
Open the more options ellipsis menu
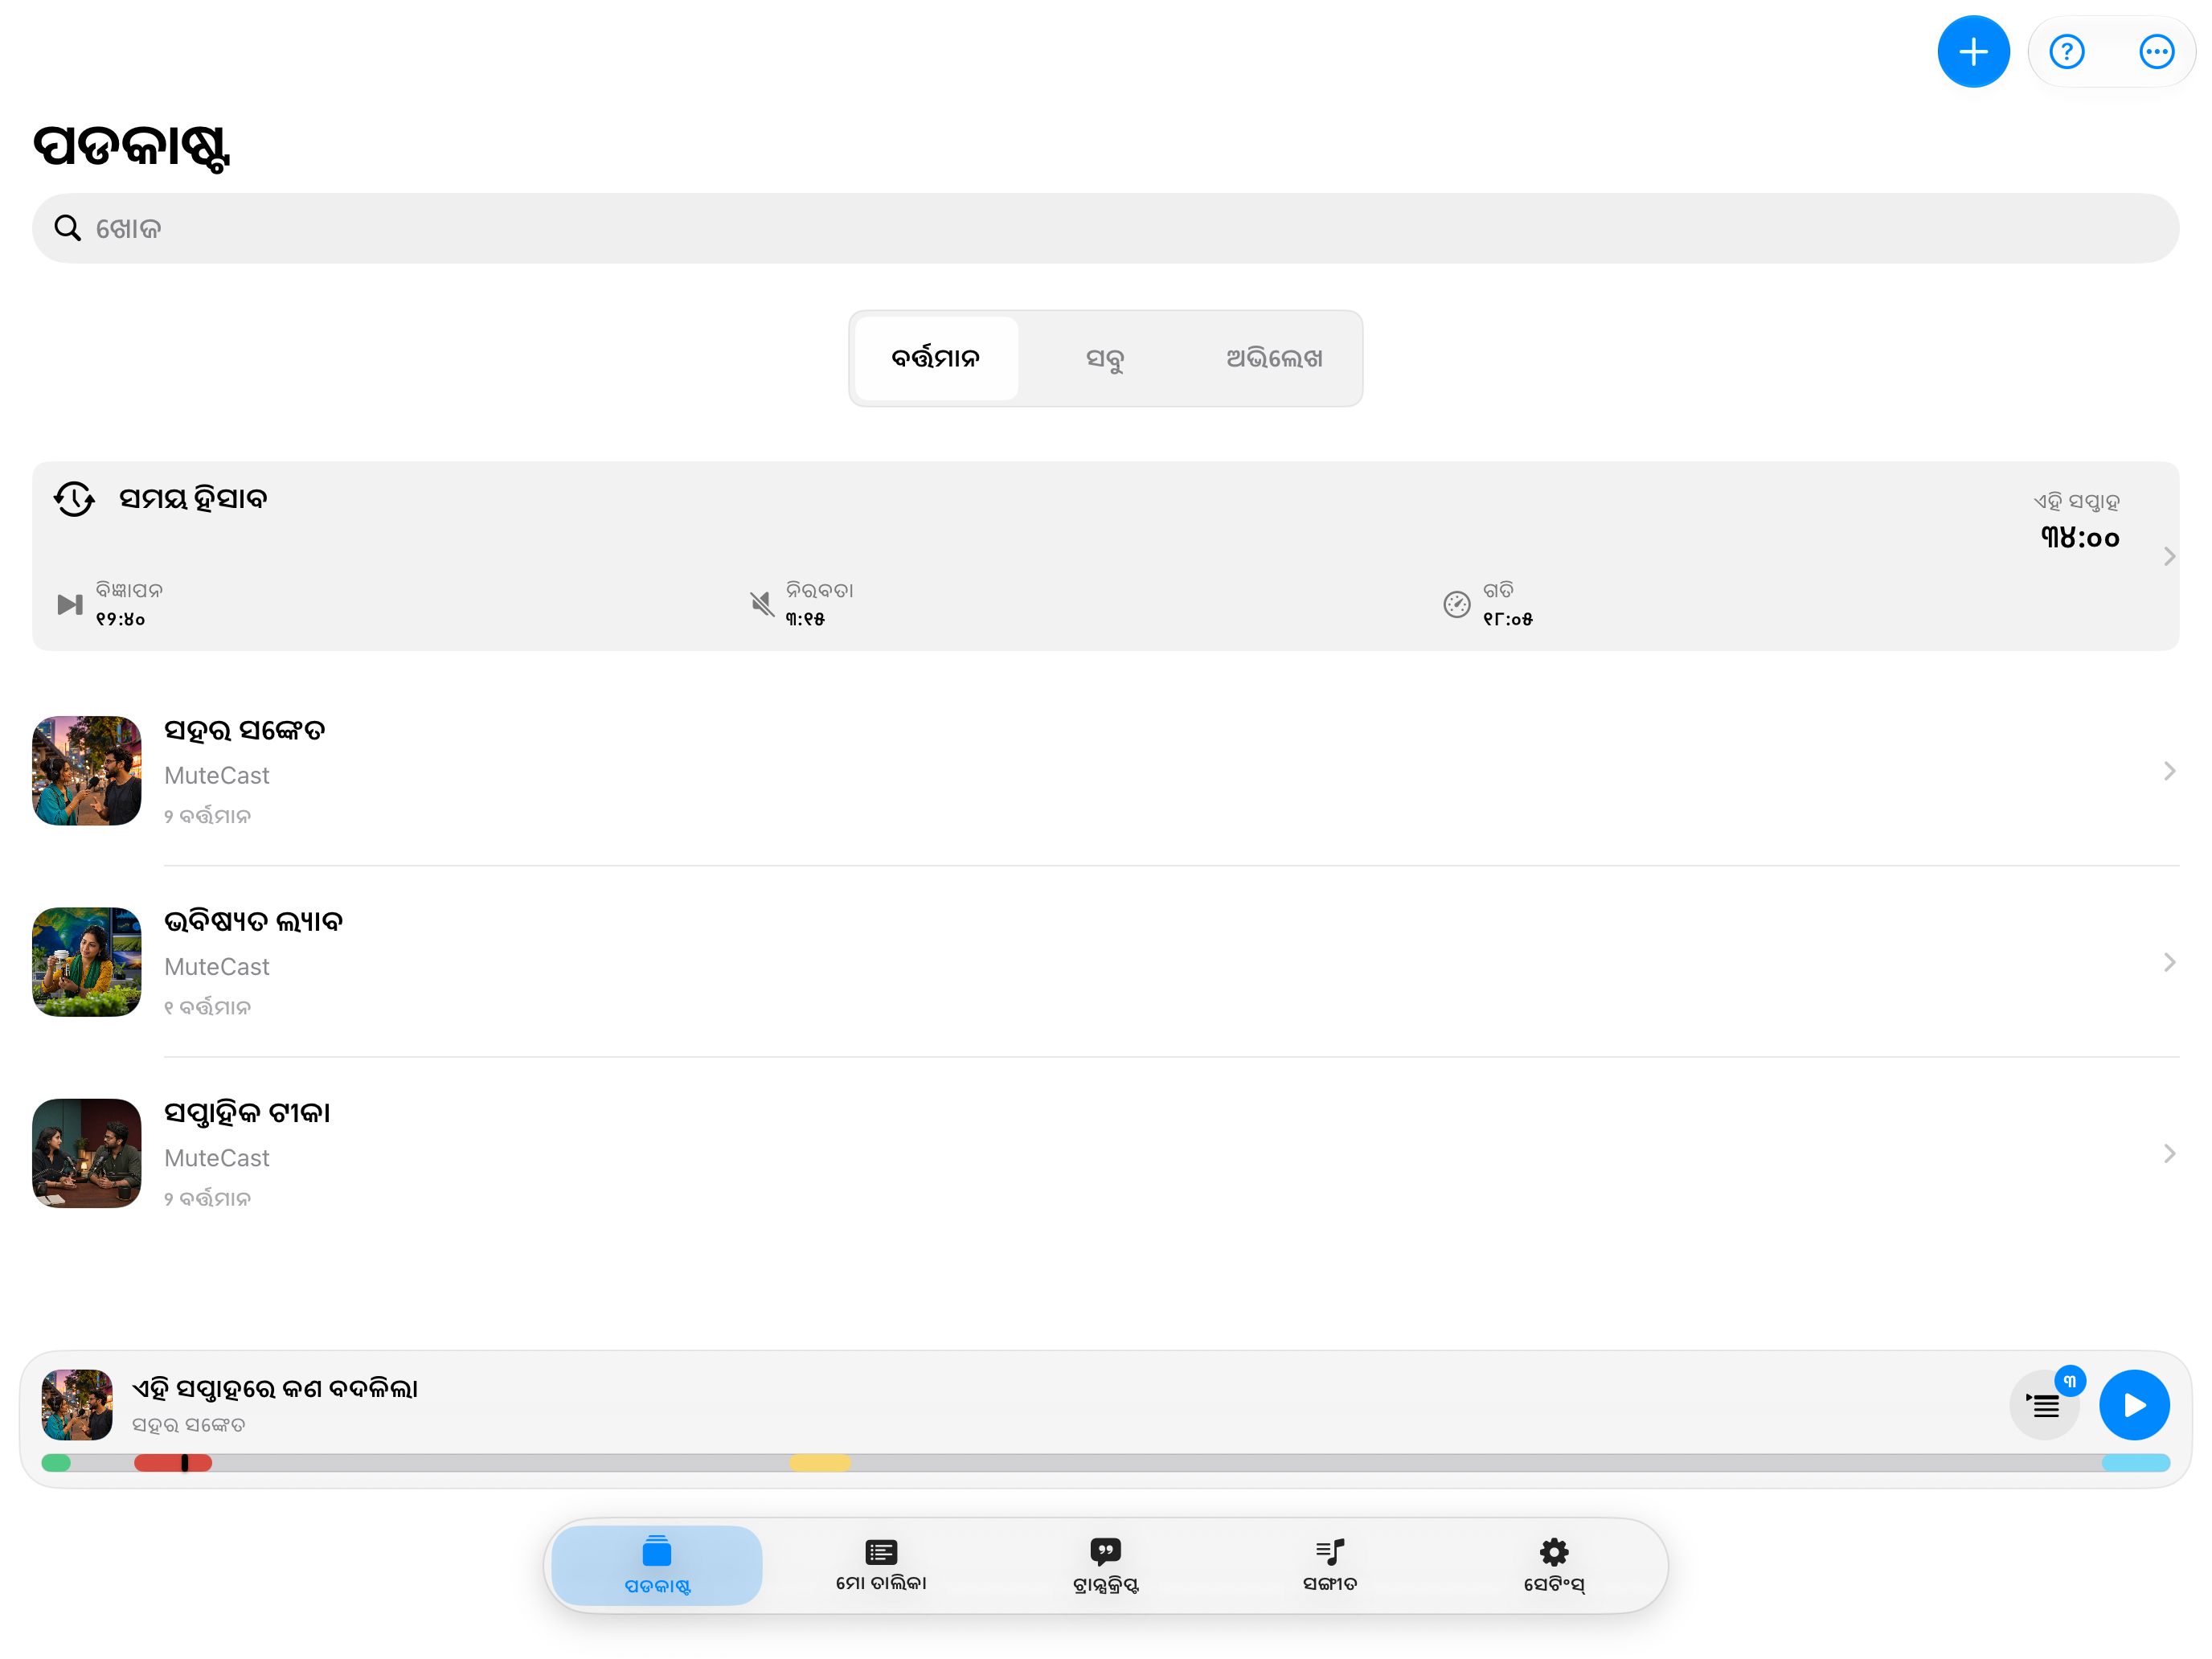pos(2156,52)
